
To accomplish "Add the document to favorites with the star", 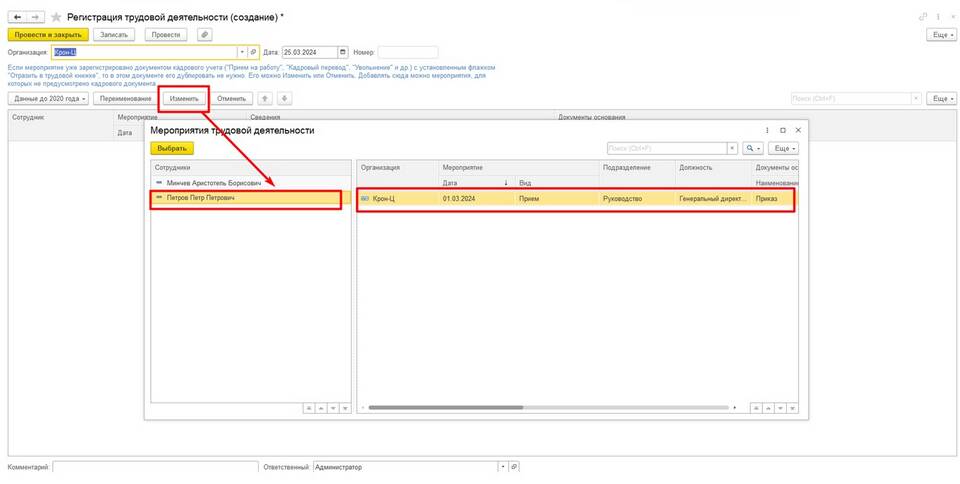I will tap(56, 17).
